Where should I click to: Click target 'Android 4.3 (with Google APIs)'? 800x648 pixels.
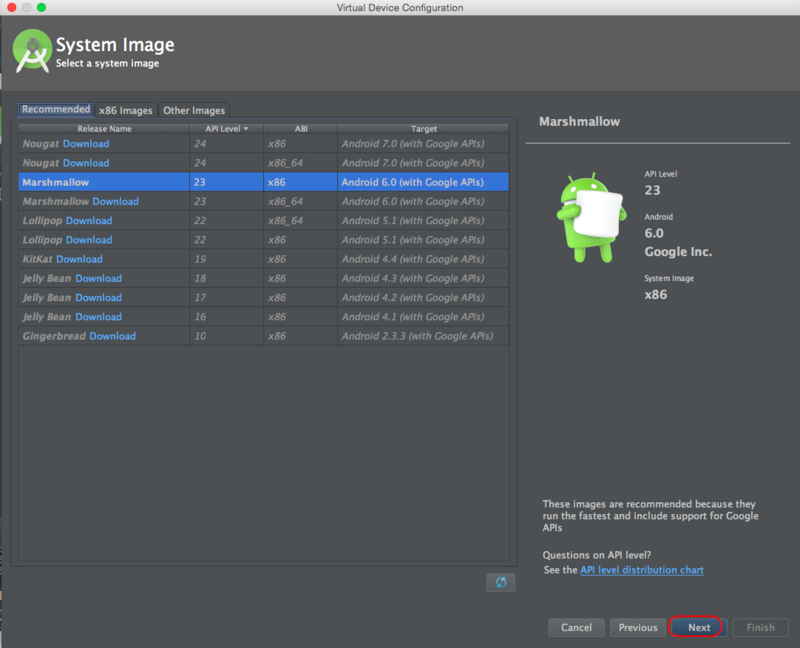click(413, 279)
